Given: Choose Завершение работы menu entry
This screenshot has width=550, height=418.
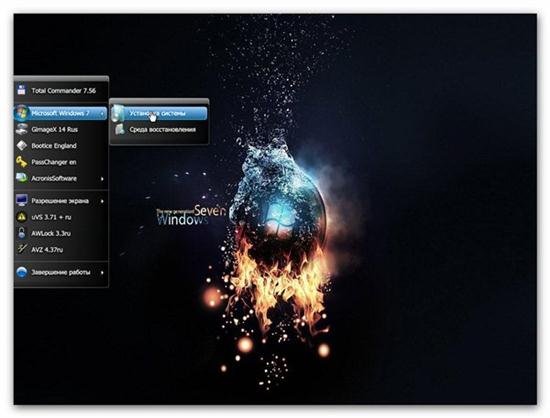Looking at the screenshot, I should pos(61,272).
